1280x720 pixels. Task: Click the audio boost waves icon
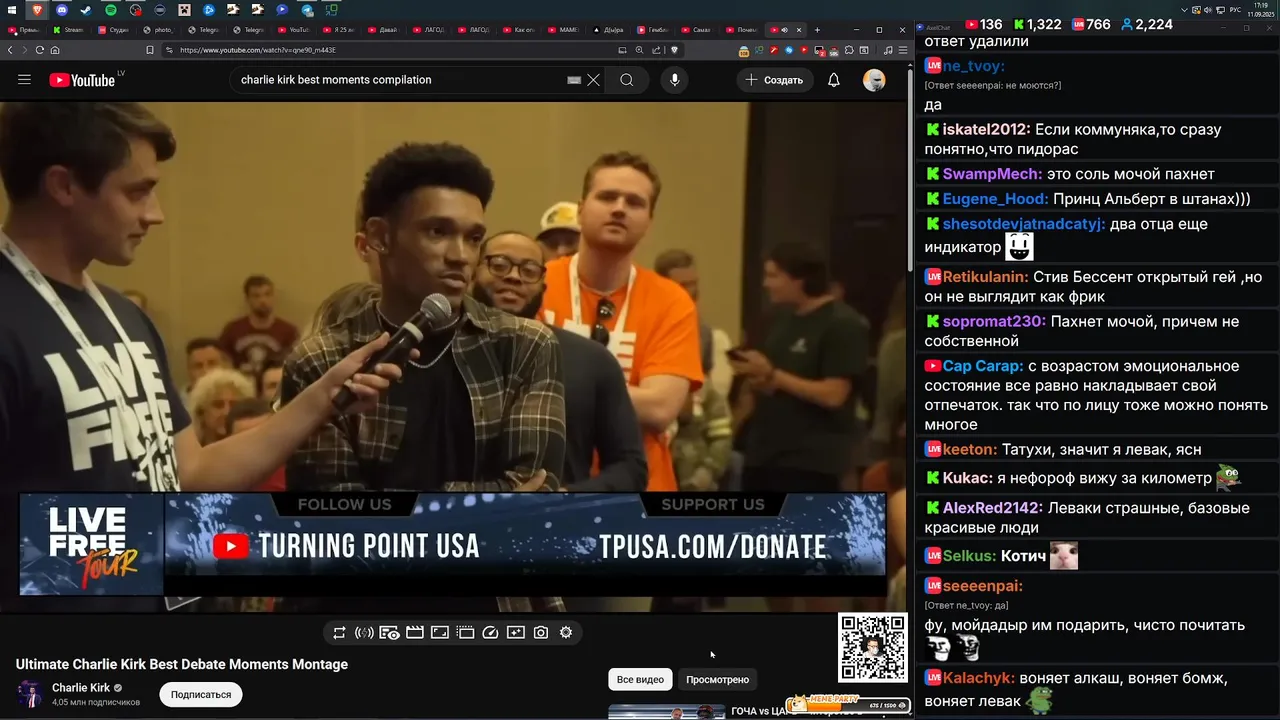(x=364, y=633)
